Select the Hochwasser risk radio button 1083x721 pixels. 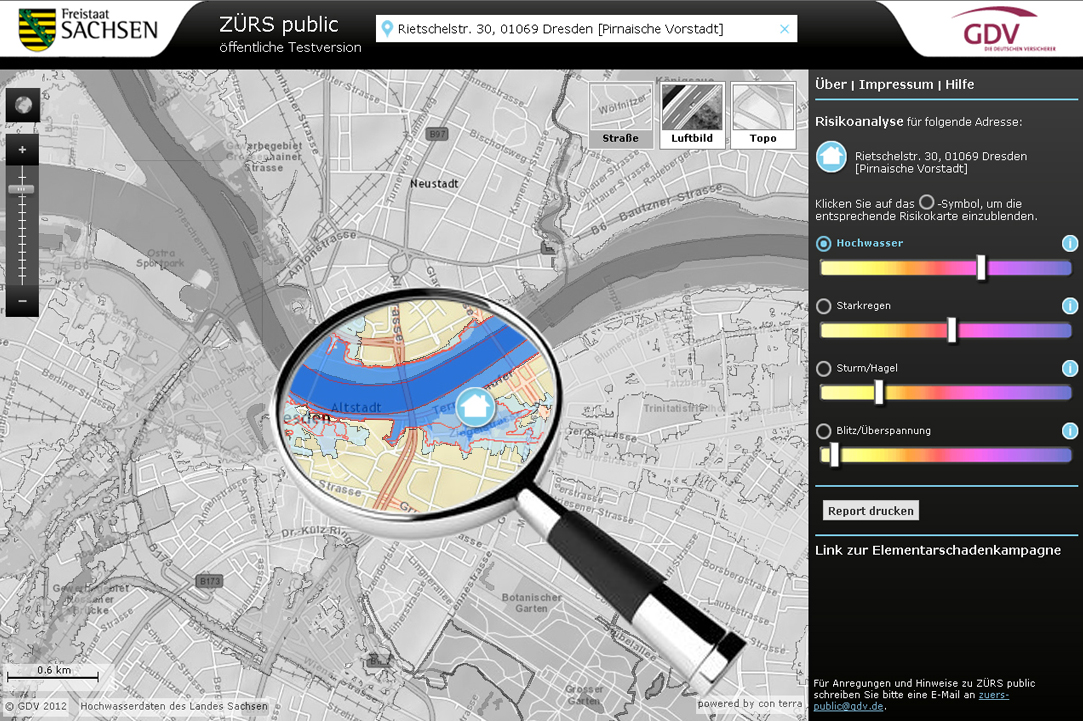coord(823,244)
